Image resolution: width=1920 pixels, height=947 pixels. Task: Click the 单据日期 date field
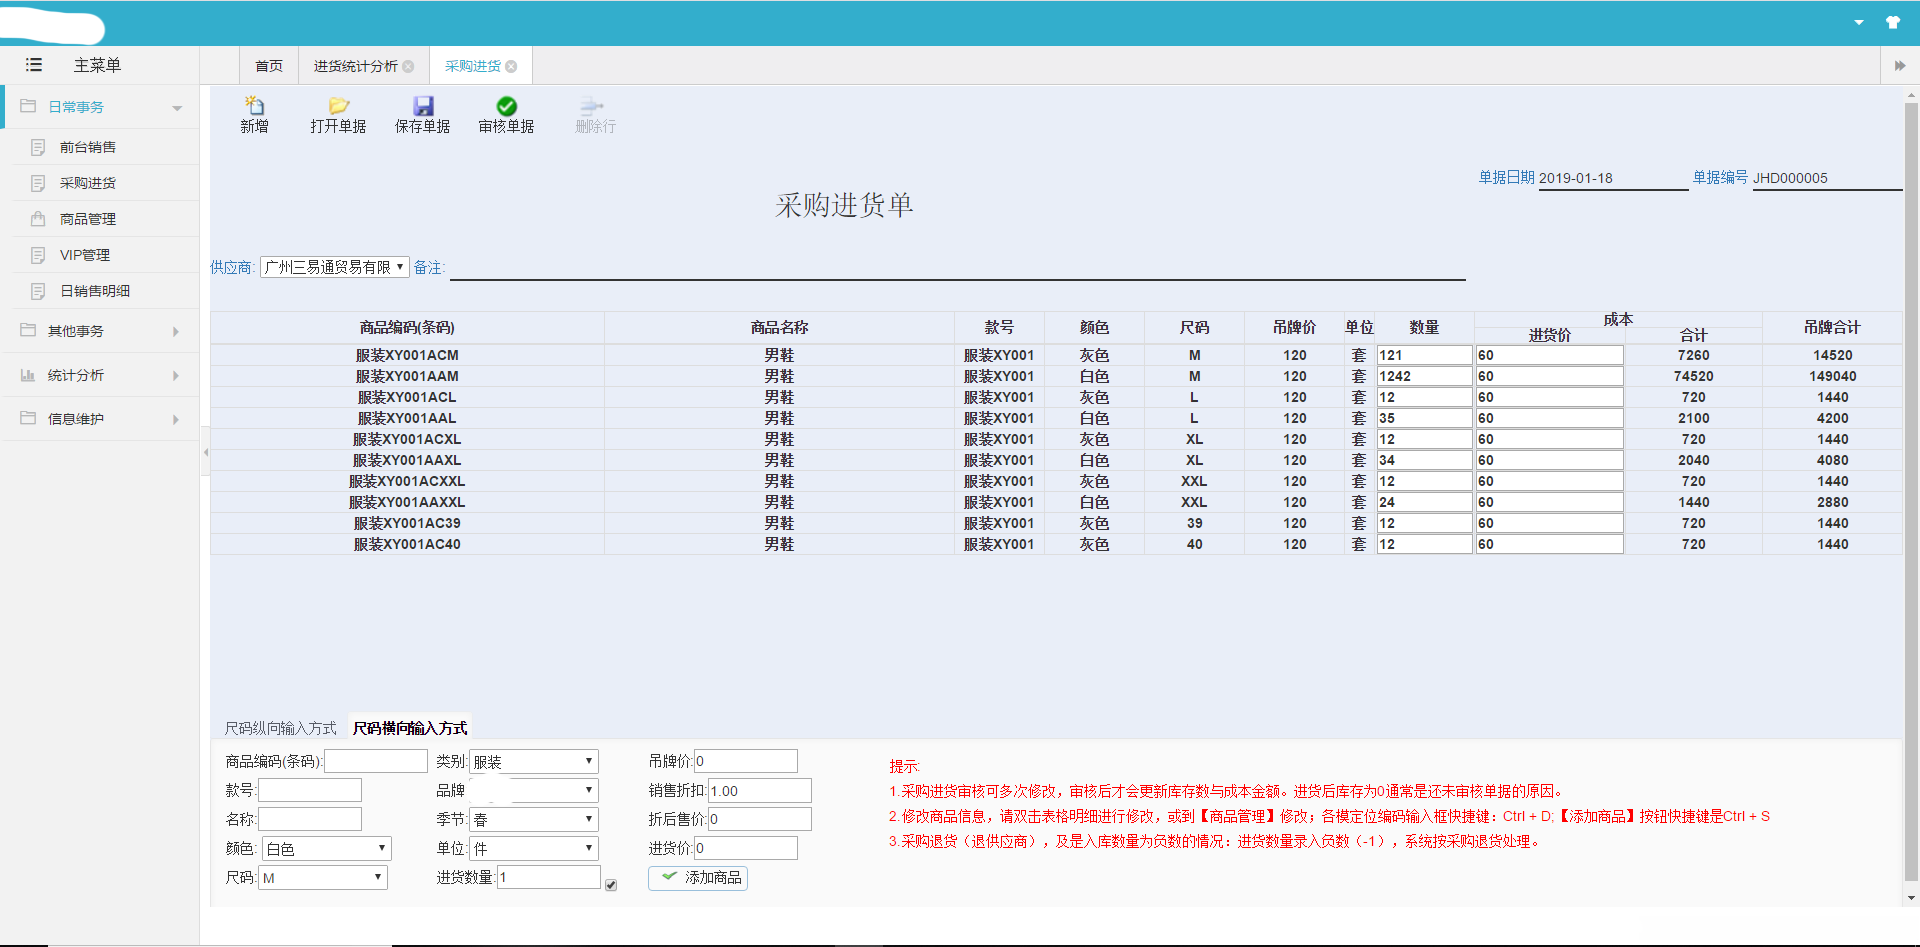[1613, 178]
